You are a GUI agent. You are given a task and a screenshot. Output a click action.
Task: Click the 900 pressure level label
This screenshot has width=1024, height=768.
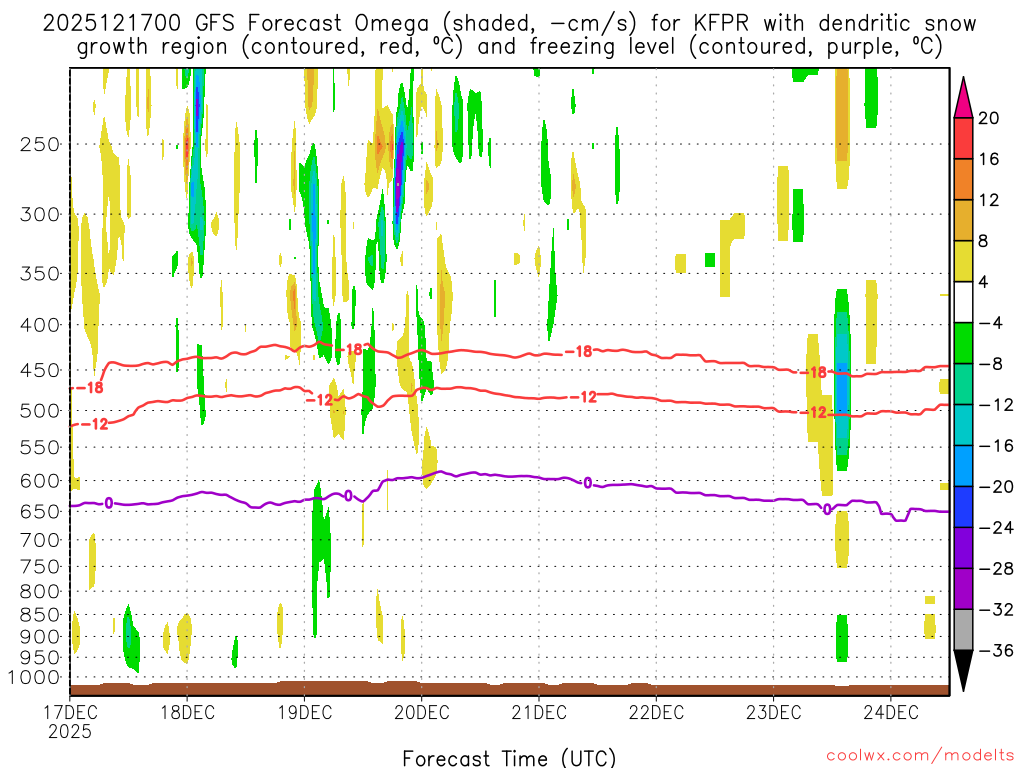click(x=40, y=637)
